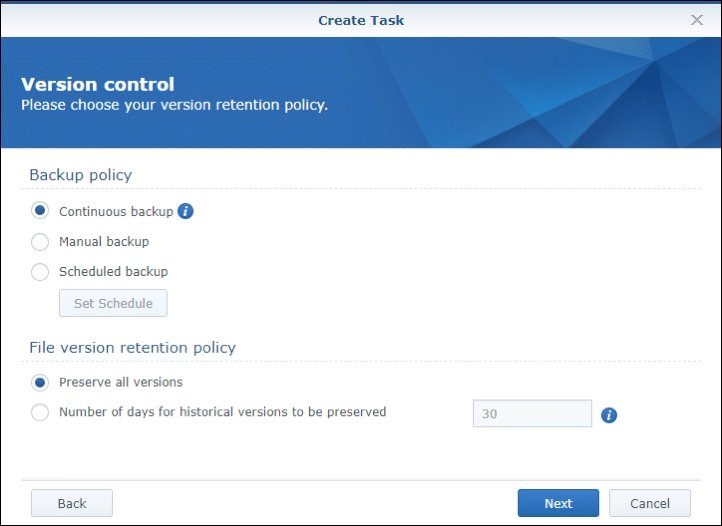Screen dimensions: 722x526
Task: Click the 'Preserve all versions' label text
Action: [121, 382]
